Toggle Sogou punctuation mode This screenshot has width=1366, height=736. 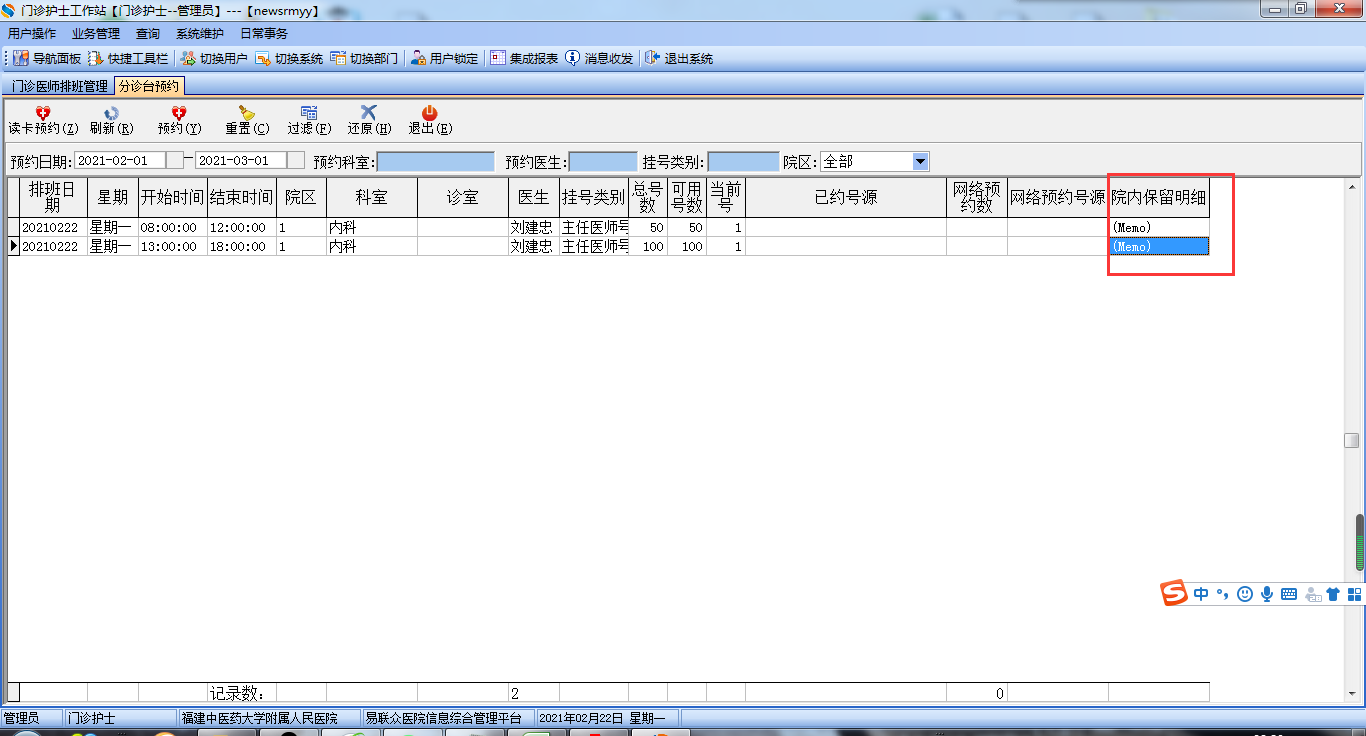pyautogui.click(x=1222, y=594)
